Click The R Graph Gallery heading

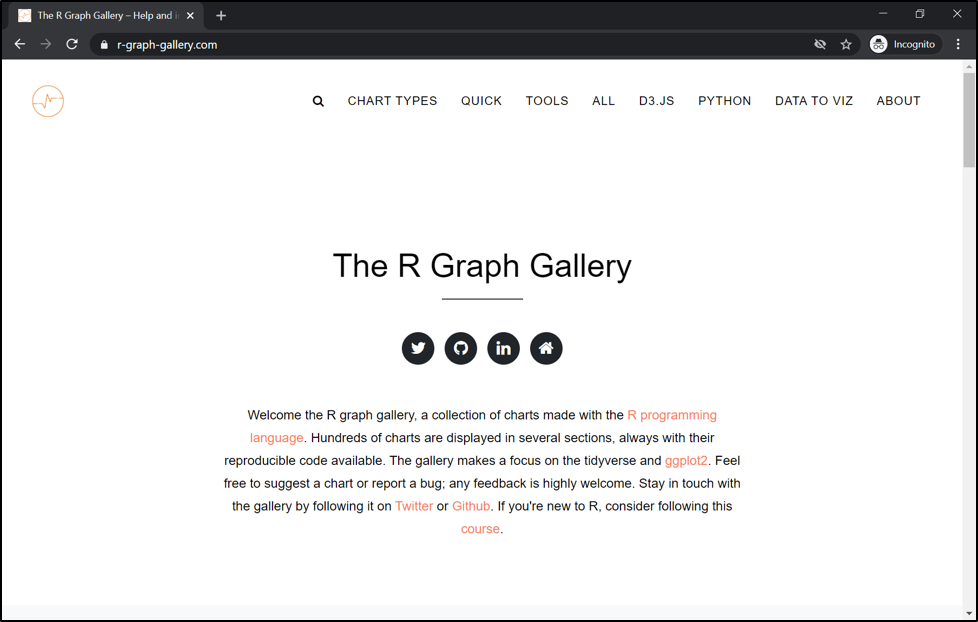482,266
